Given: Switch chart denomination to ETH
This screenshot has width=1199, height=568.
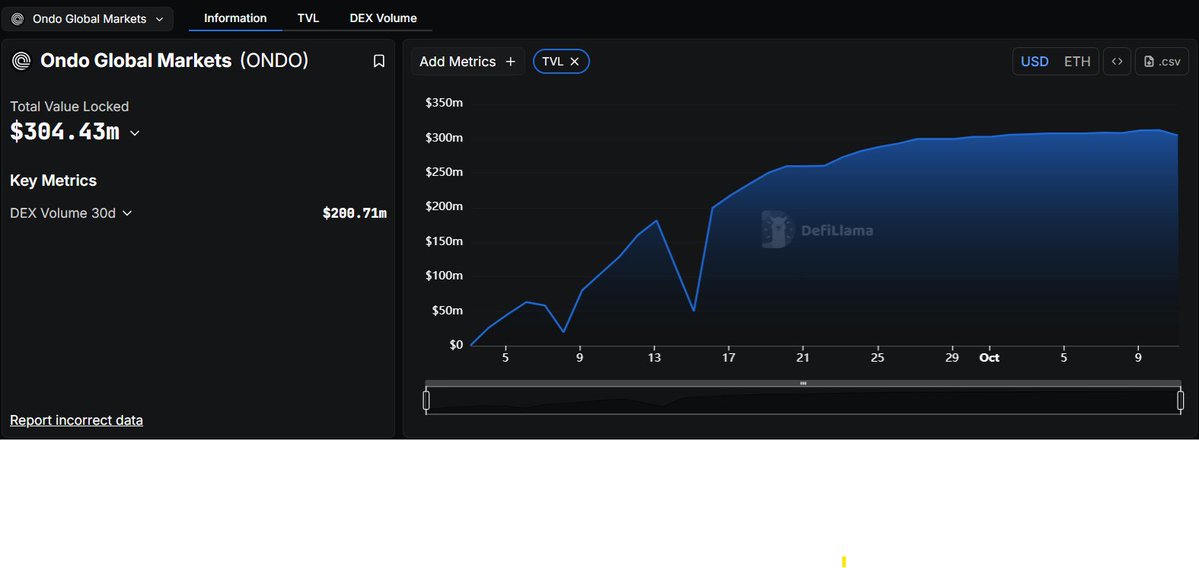Looking at the screenshot, I should [x=1077, y=61].
